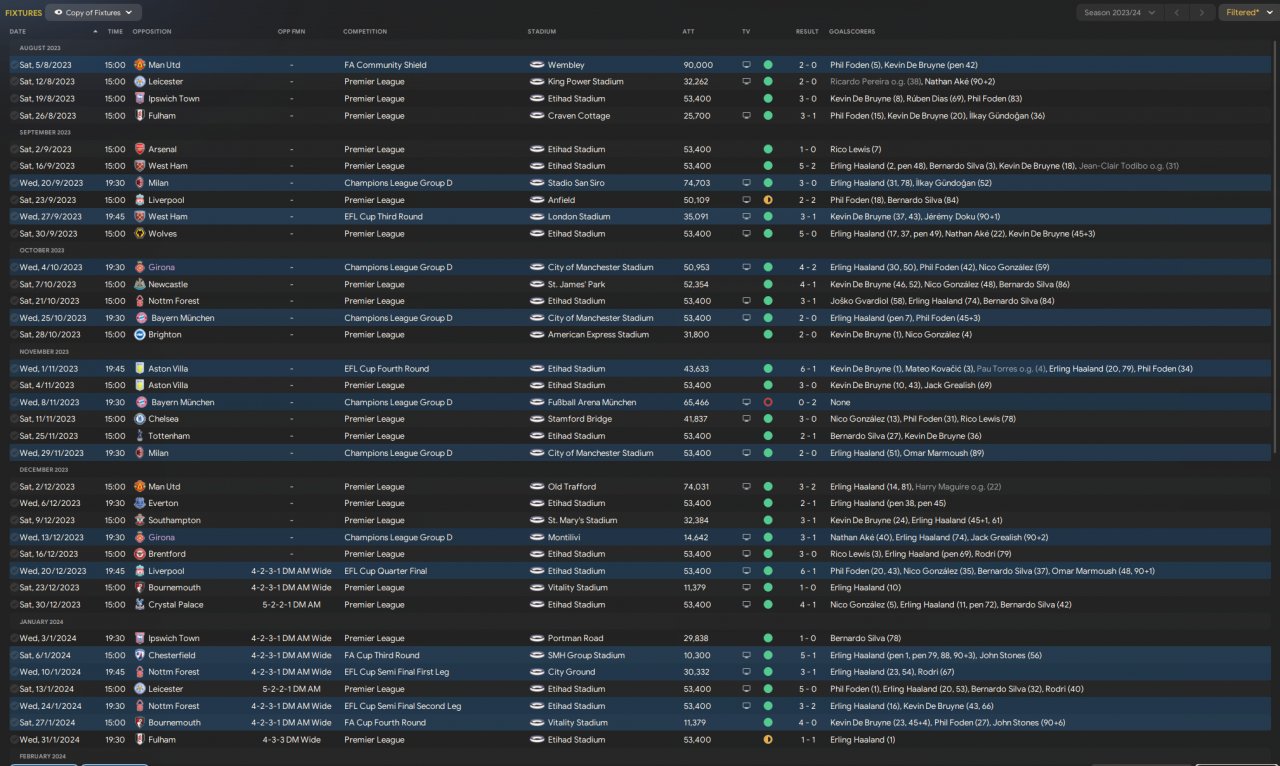Click the Ricardo Pereira o.g. (38) goalscorer entry
Image resolution: width=1280 pixels, height=766 pixels.
[875, 82]
